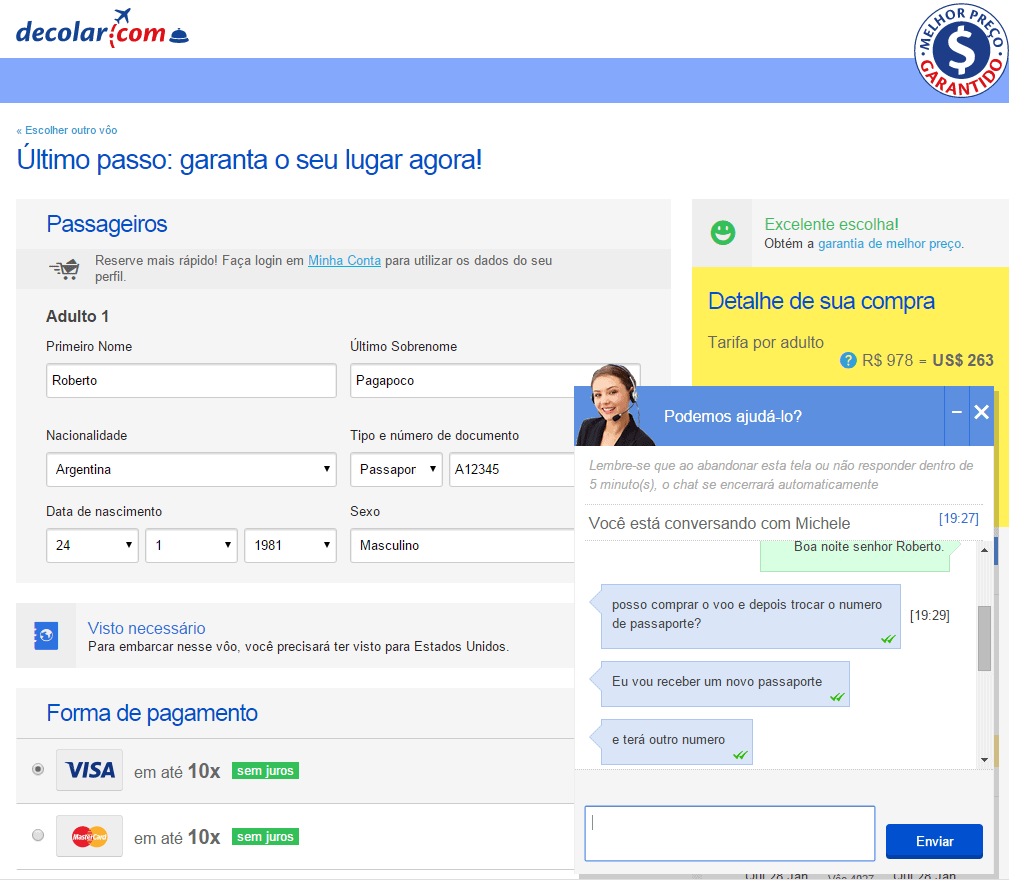Click the Melhor Preço Garantido badge
This screenshot has width=1009, height=880.
(x=961, y=51)
